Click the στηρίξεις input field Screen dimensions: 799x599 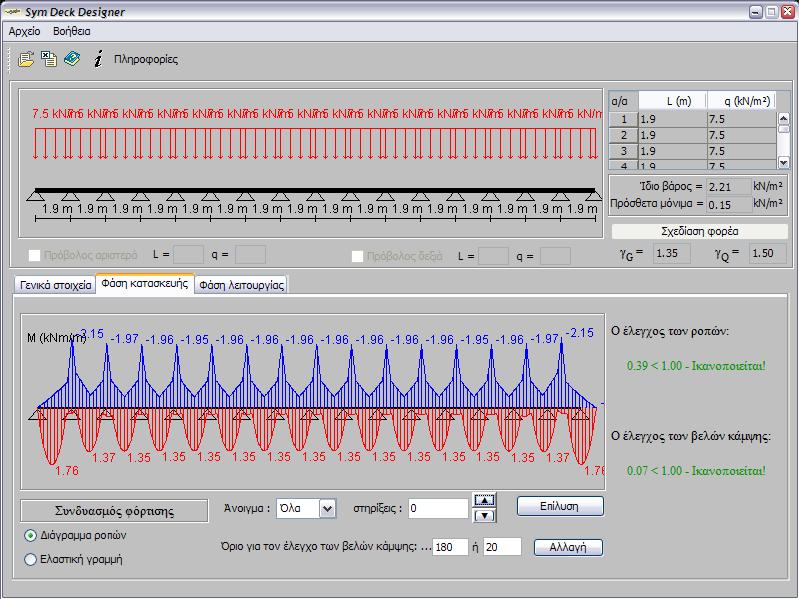coord(438,508)
